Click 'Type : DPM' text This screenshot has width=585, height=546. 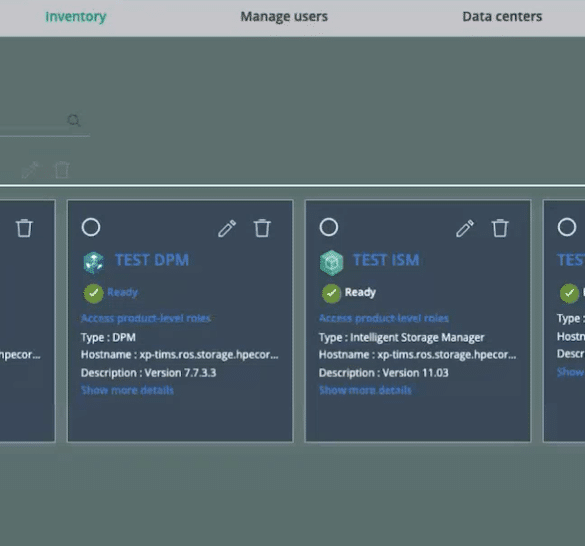click(108, 337)
